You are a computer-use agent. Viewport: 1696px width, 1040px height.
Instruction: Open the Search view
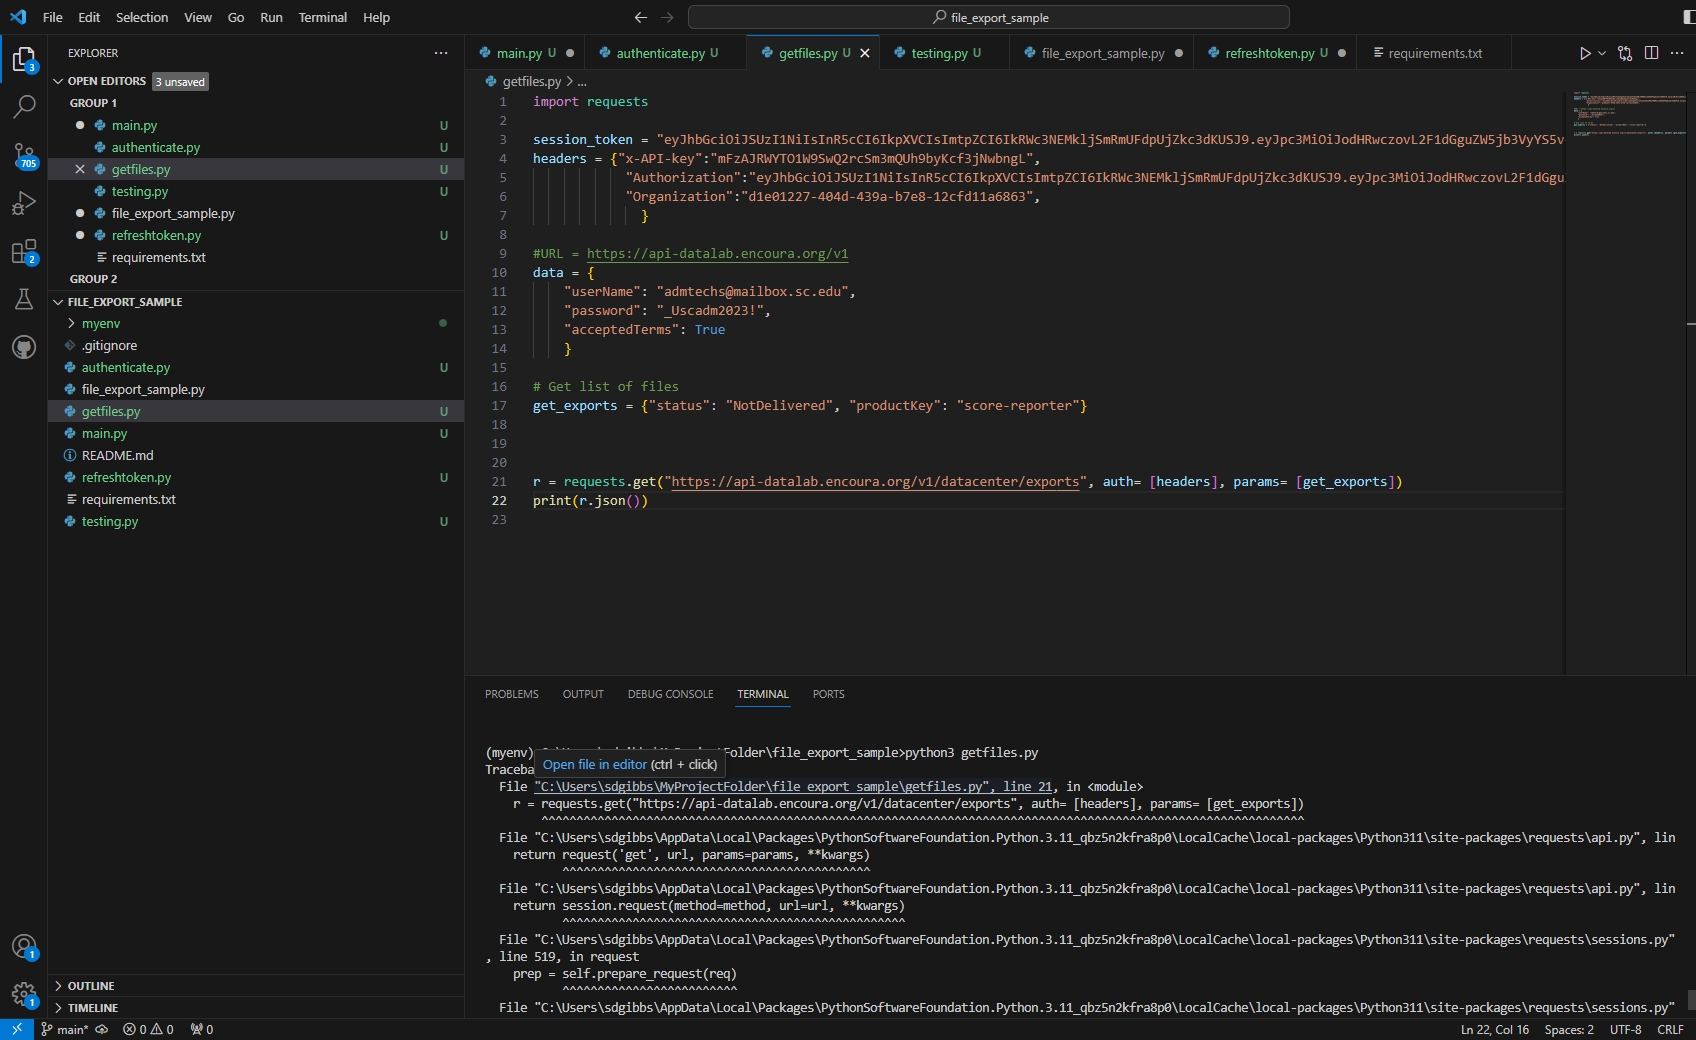pos(24,106)
